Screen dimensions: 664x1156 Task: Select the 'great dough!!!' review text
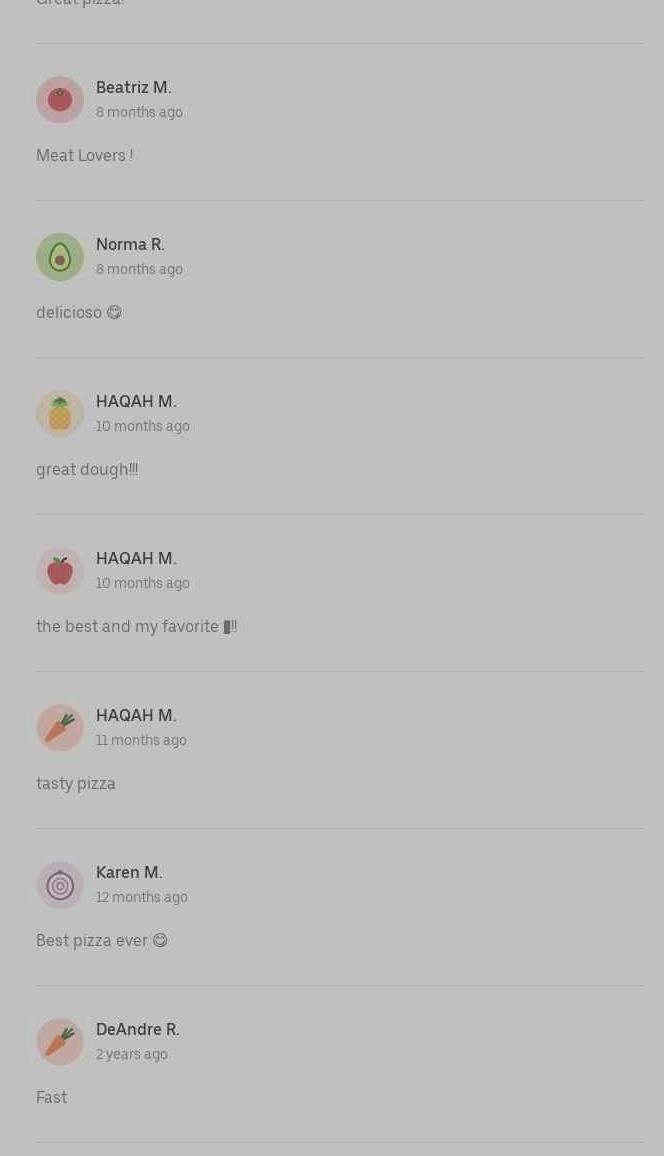tap(87, 470)
